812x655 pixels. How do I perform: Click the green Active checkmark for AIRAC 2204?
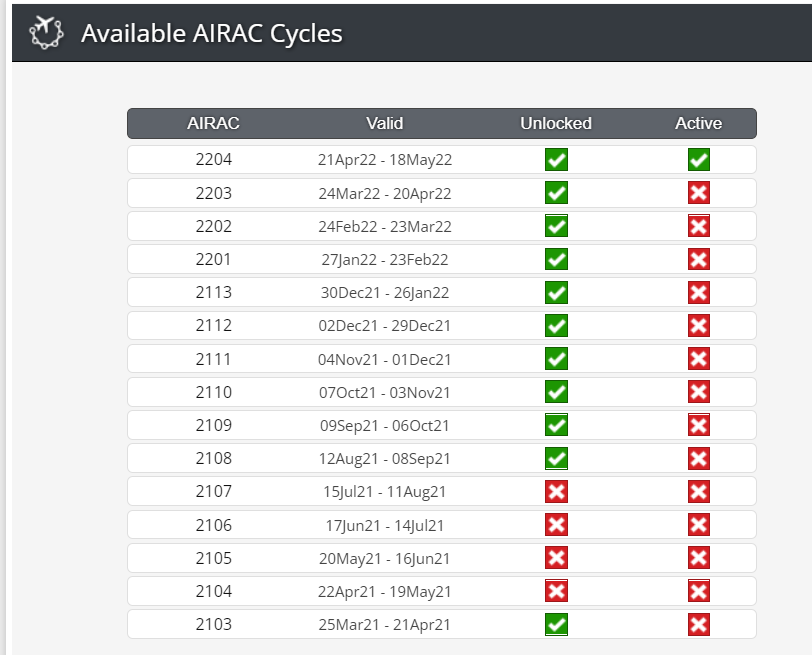click(699, 159)
